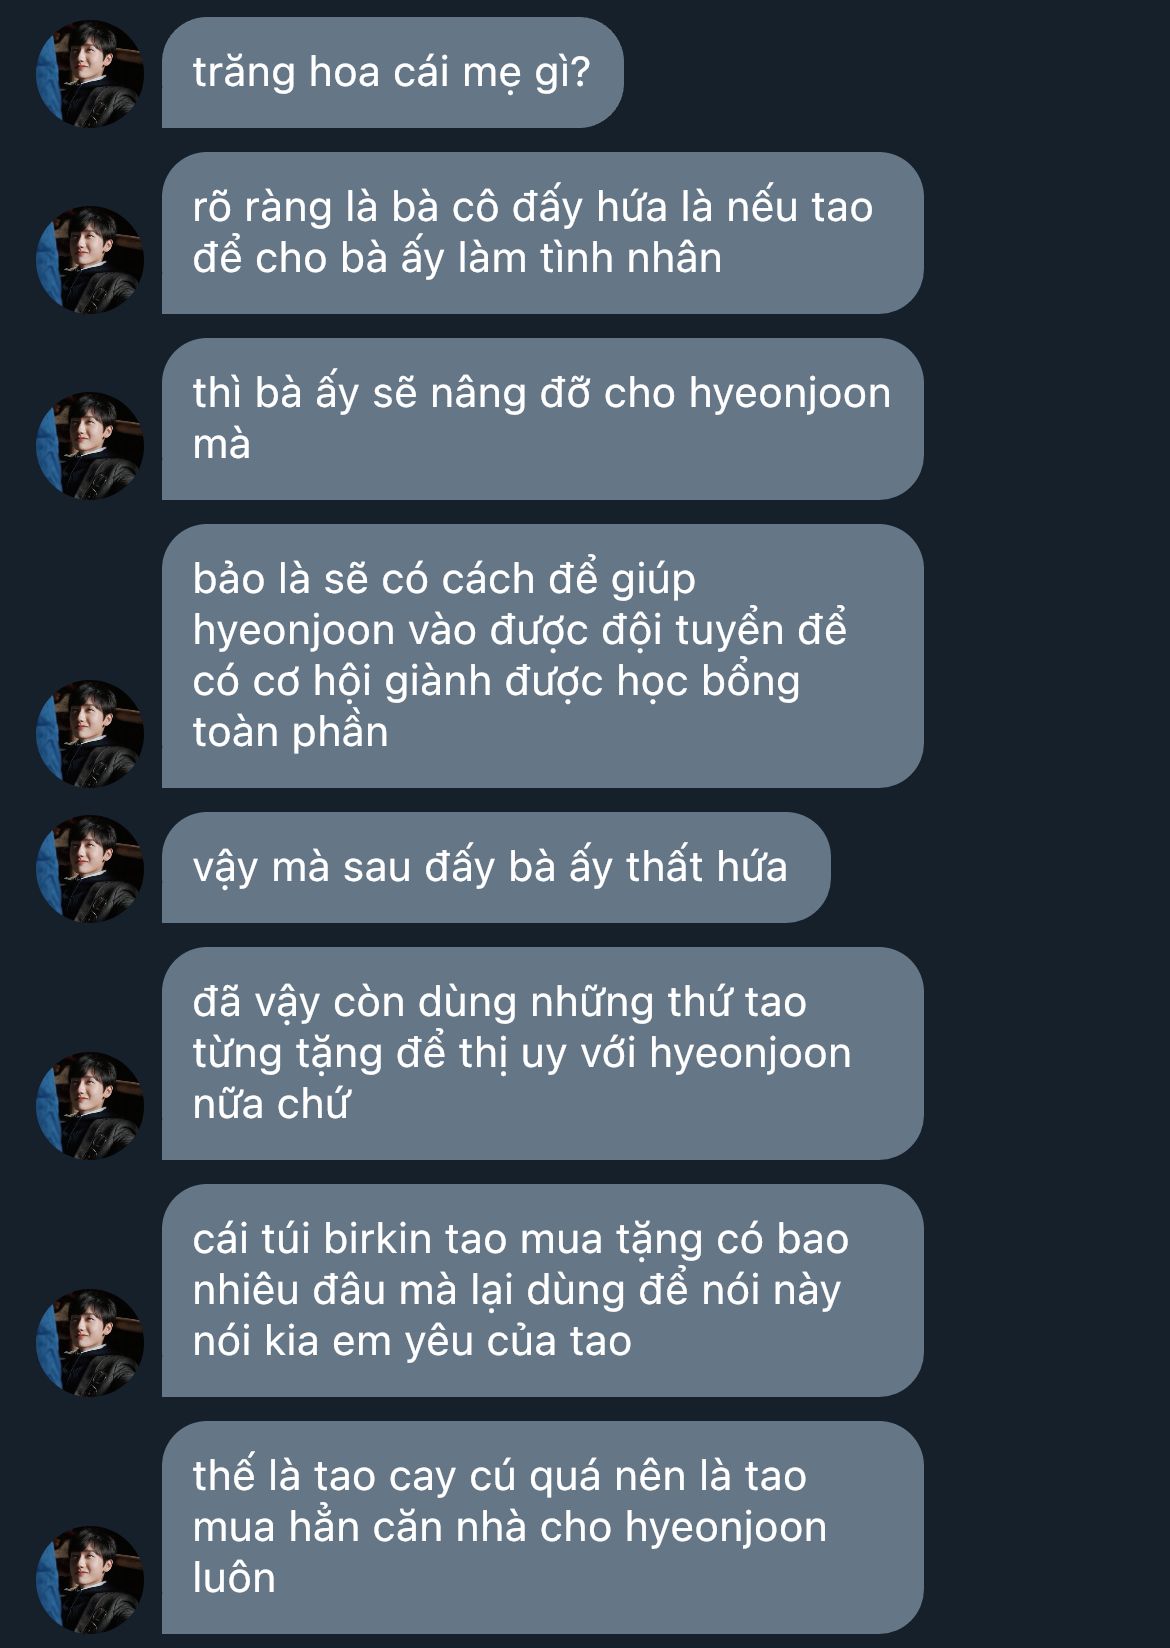Viewport: 1170px width, 1648px height.
Task: Tap the avatar beside 'trăng hoa cái mẹ gì?'
Action: coord(90,73)
